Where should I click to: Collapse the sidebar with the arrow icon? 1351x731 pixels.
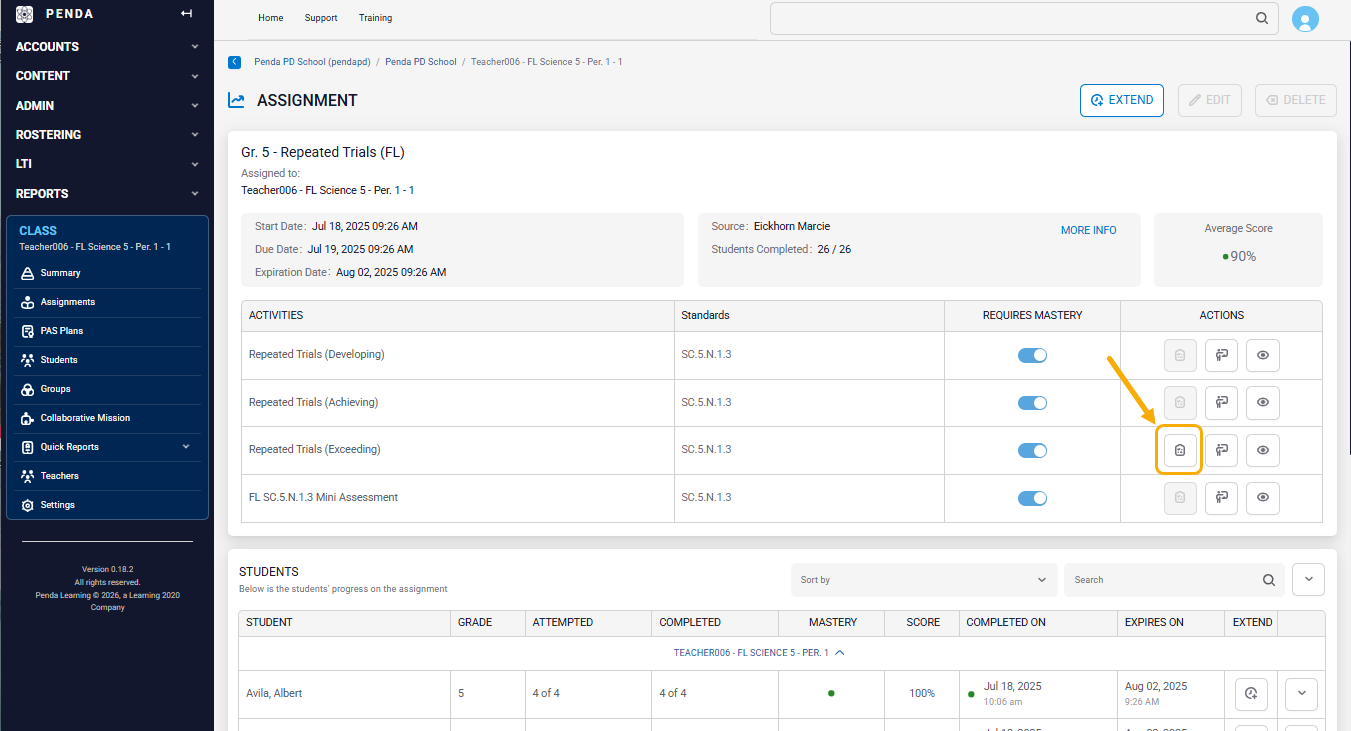(x=186, y=14)
